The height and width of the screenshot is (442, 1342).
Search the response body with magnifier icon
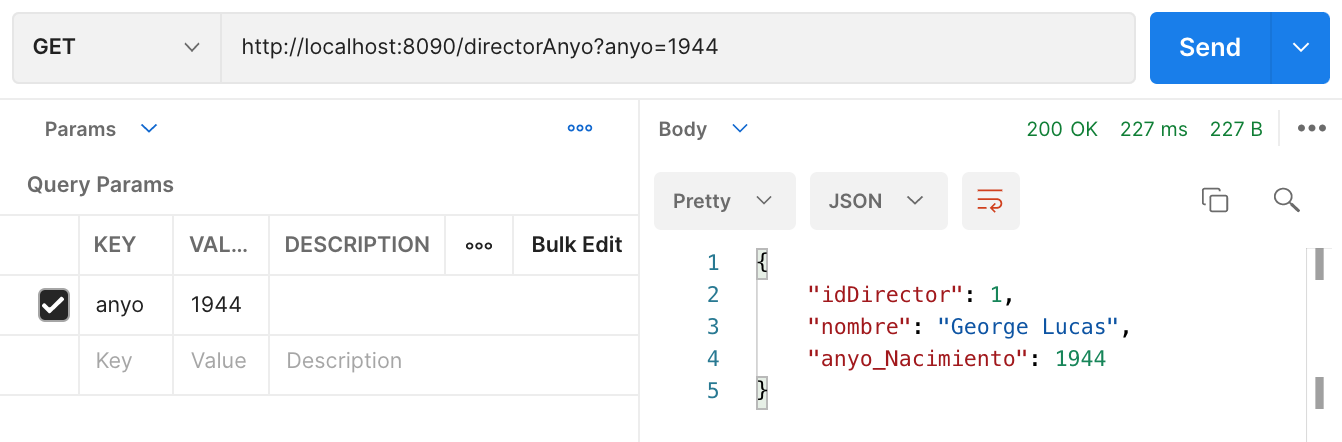coord(1286,200)
